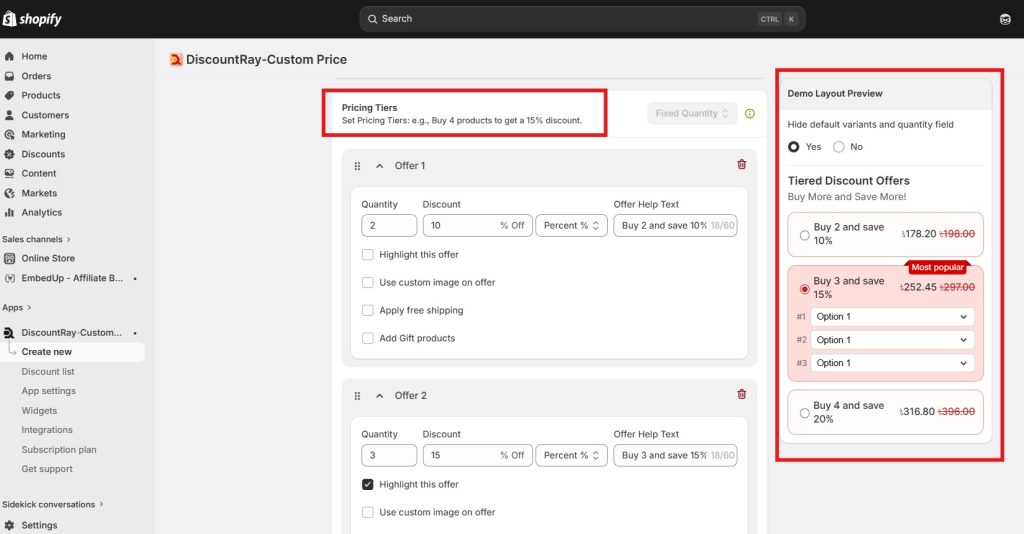
Task: Open the Home icon in sidebar
Action: (x=9, y=56)
